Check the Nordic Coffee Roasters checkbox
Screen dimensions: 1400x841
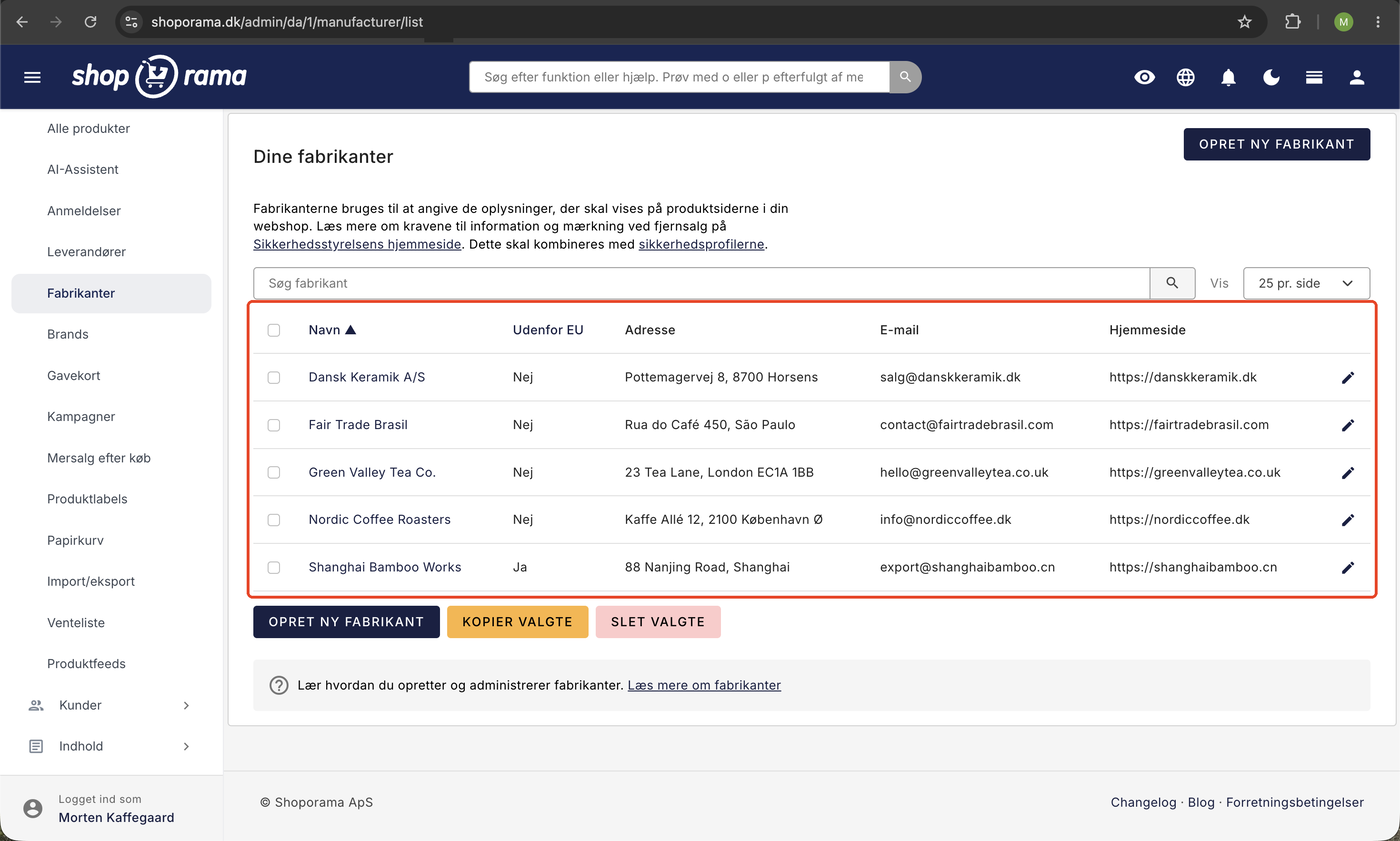coord(274,520)
